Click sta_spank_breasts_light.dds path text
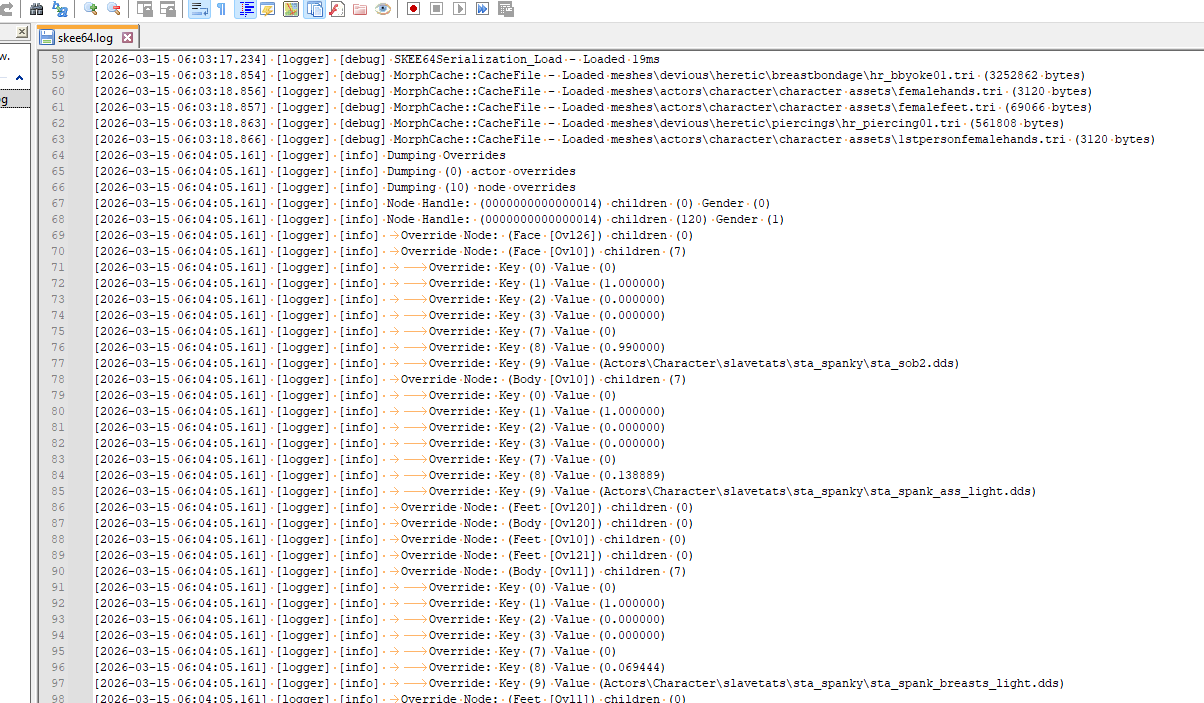The height and width of the screenshot is (703, 1204). click(x=831, y=683)
